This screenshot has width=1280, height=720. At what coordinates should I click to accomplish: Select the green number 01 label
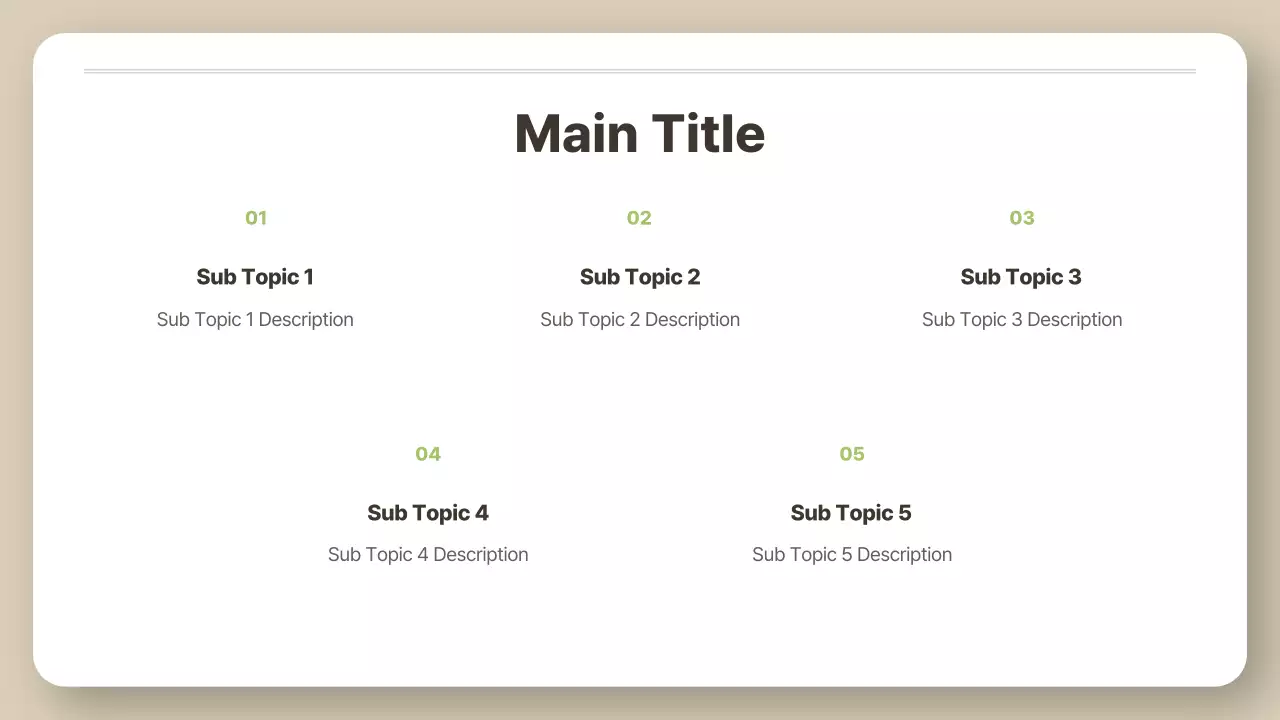256,218
